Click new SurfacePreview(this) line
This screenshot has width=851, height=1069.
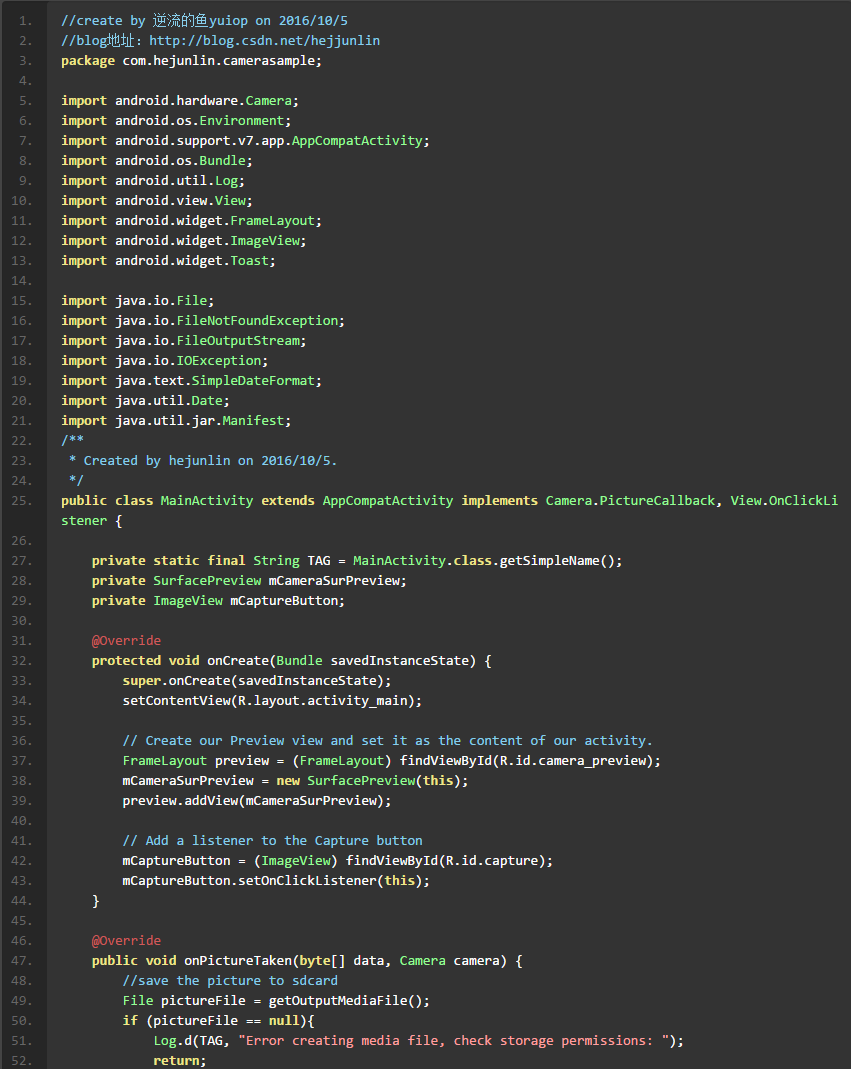coord(295,781)
